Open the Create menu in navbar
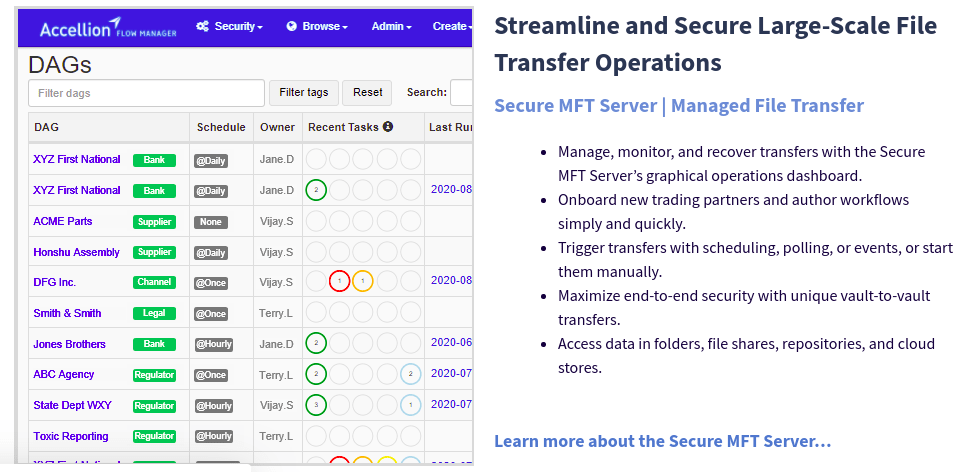The width and height of the screenshot is (980, 472). 450,26
